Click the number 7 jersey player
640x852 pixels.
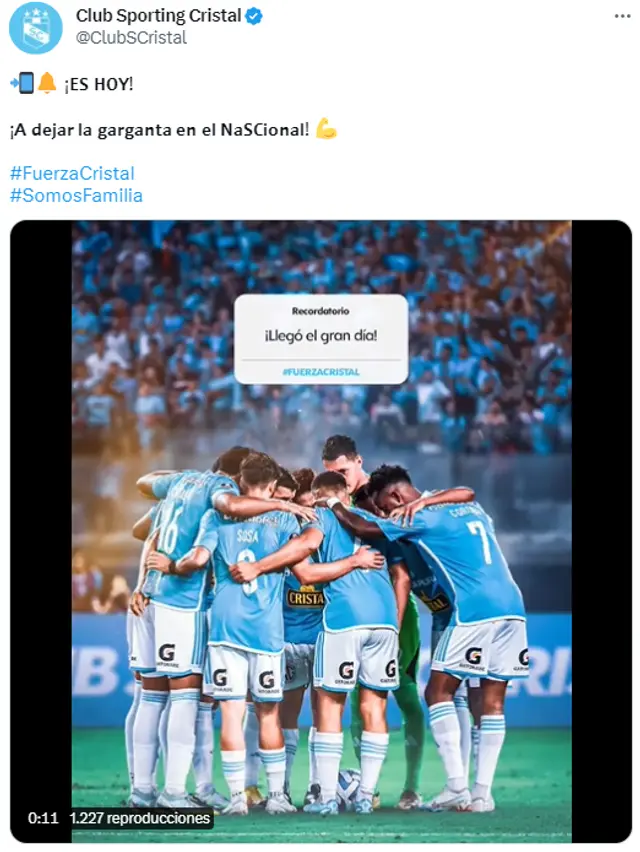(466, 625)
